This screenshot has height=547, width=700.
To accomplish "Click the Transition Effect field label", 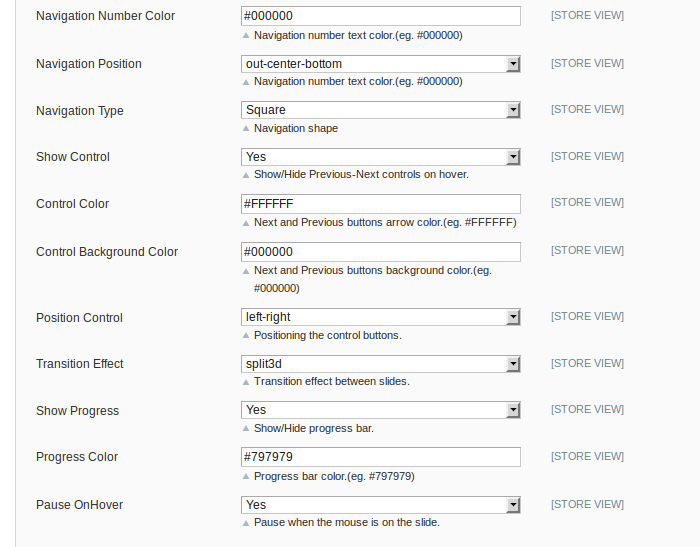I will pos(79,364).
